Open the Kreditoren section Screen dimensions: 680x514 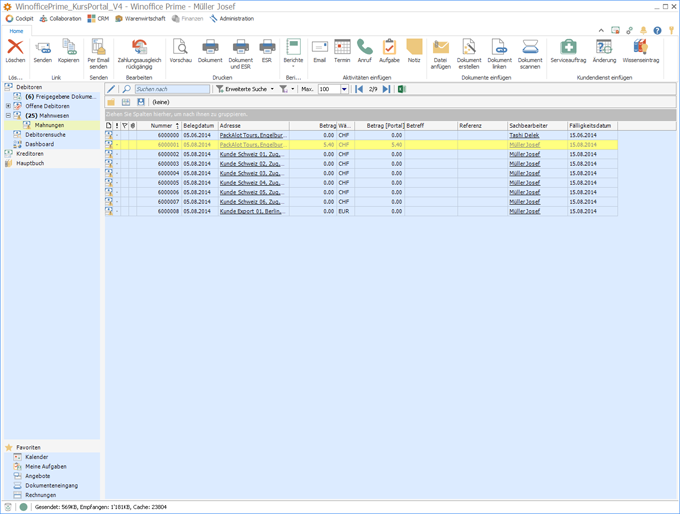30,154
